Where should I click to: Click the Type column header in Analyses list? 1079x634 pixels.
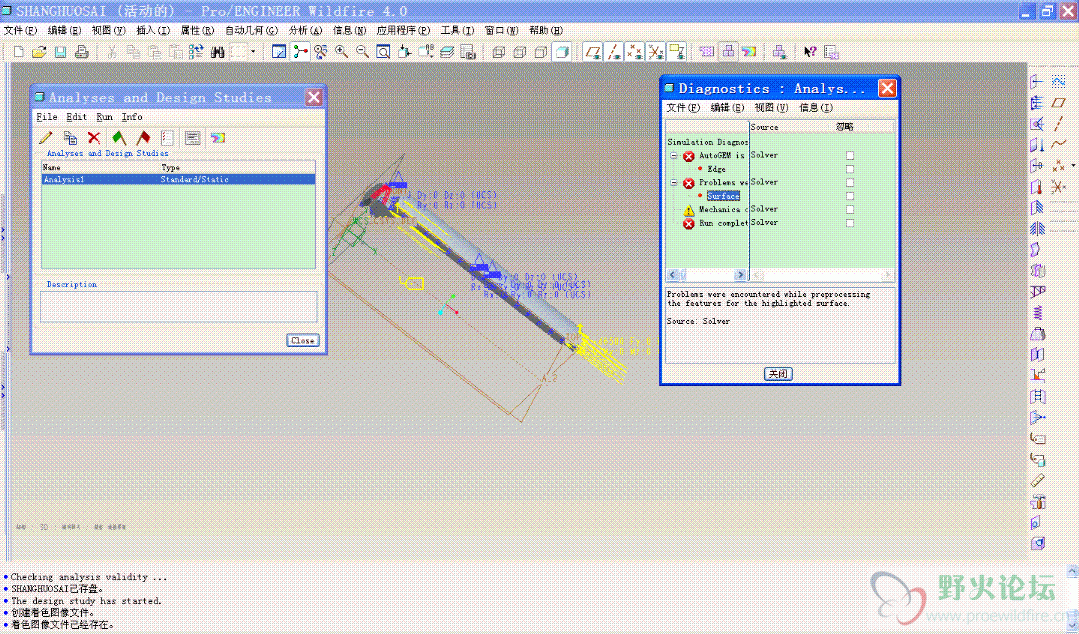coord(171,167)
